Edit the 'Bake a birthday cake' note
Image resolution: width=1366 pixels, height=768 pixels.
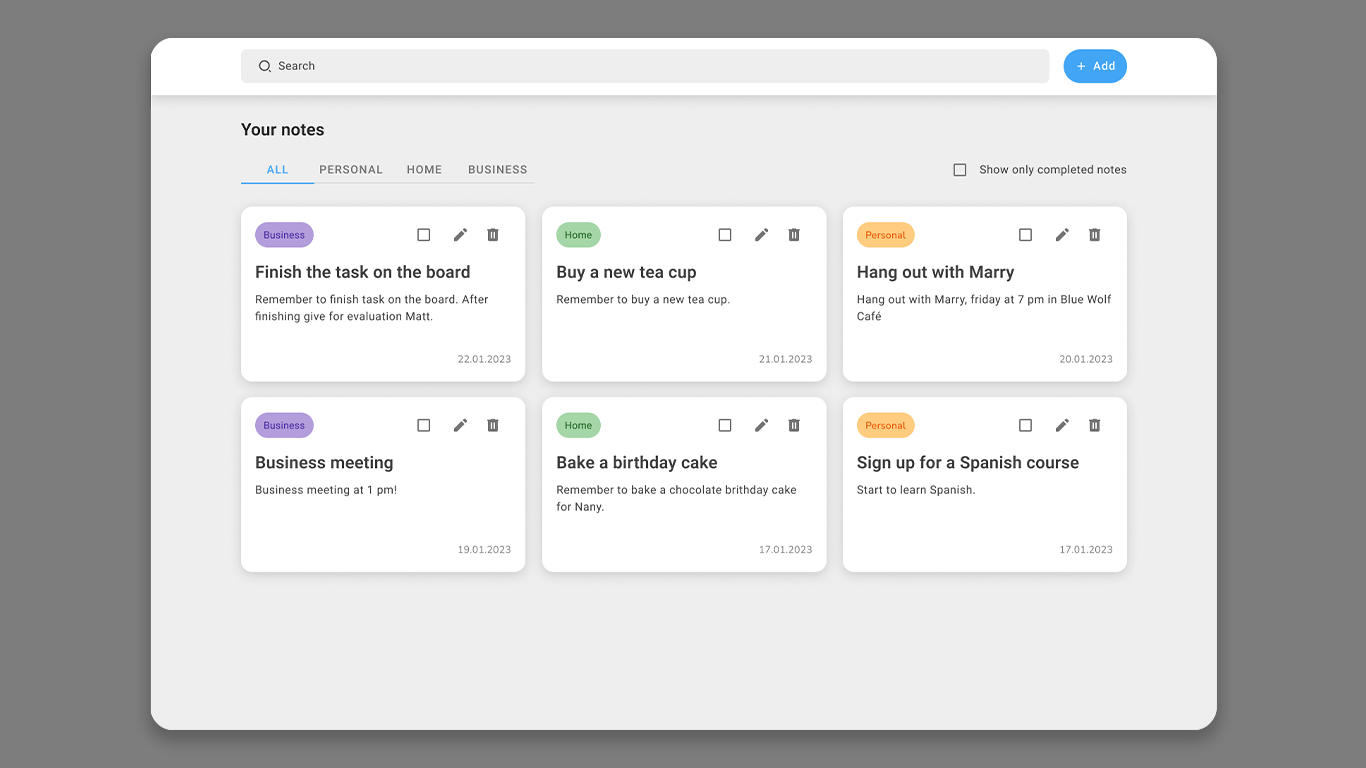point(761,425)
